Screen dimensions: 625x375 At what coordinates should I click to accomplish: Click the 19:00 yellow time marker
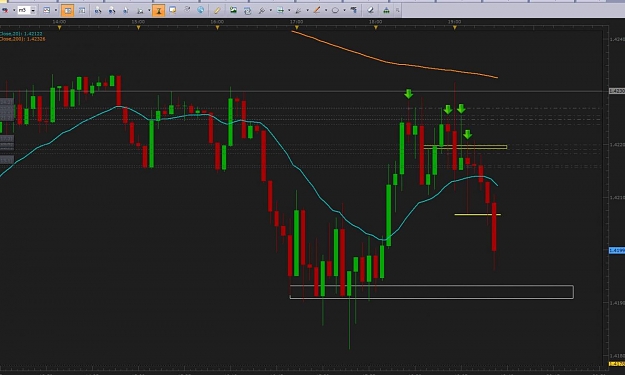point(454,27)
